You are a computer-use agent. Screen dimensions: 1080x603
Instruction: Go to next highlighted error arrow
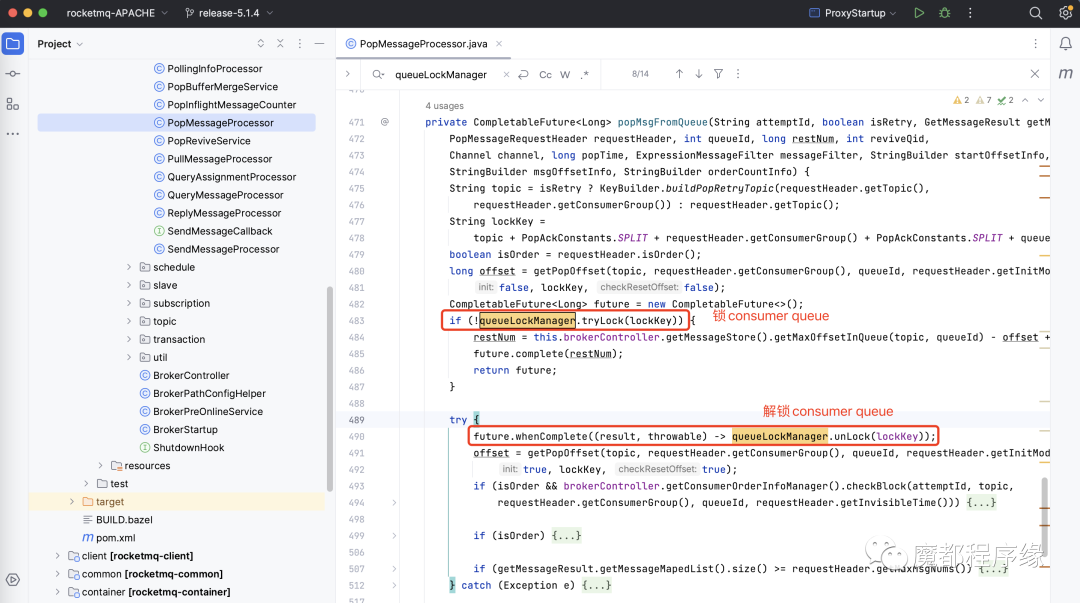click(1041, 100)
